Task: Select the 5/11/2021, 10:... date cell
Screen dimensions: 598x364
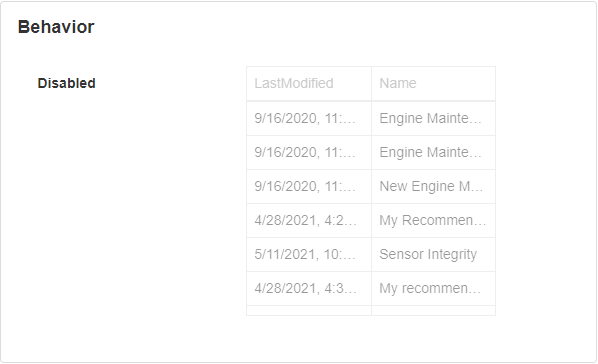Action: (309, 254)
